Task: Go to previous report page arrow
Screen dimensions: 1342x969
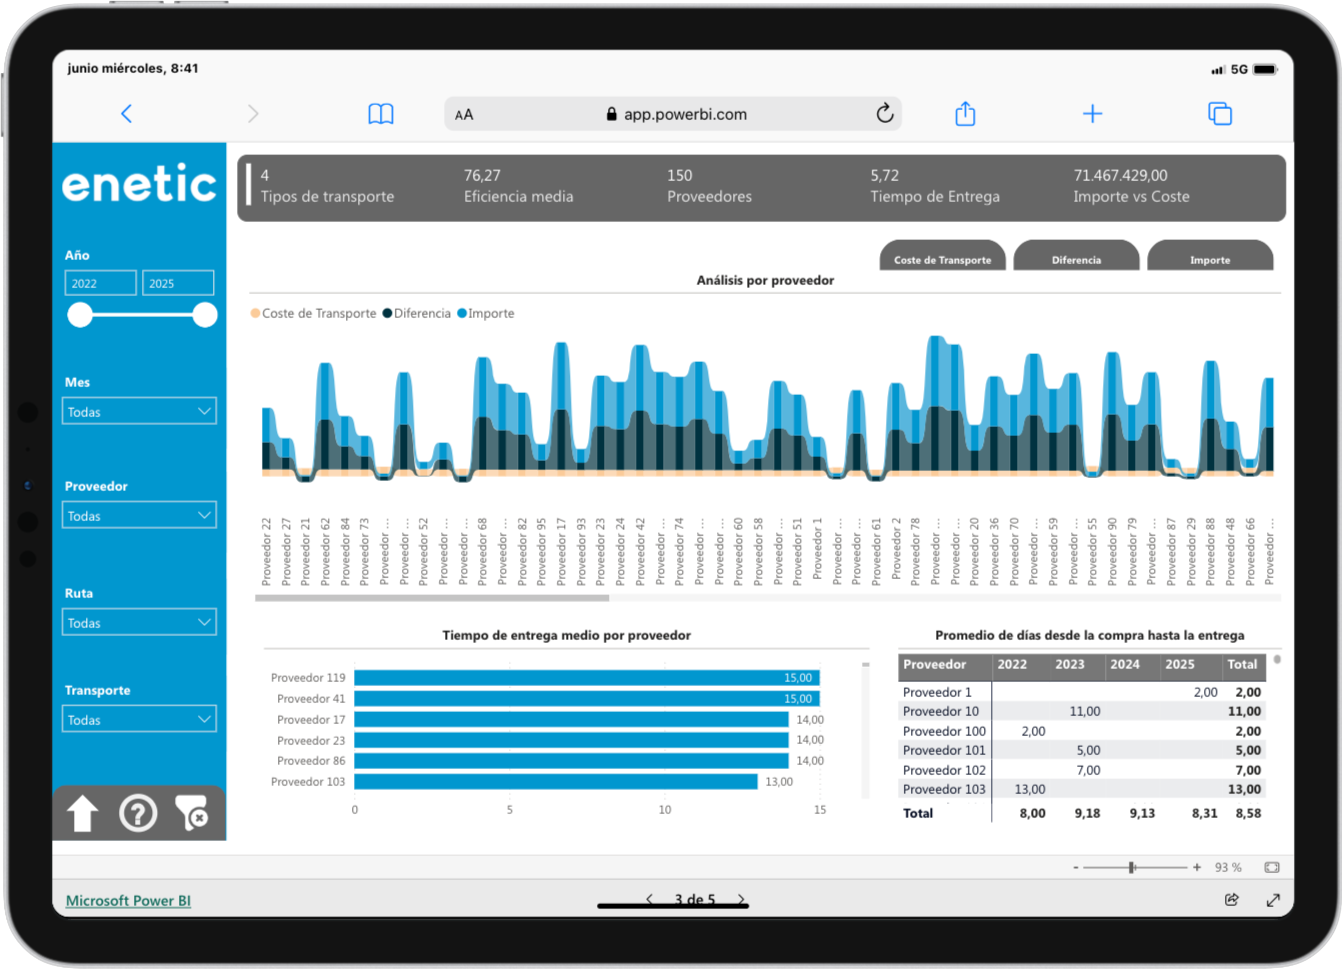Action: tap(650, 899)
